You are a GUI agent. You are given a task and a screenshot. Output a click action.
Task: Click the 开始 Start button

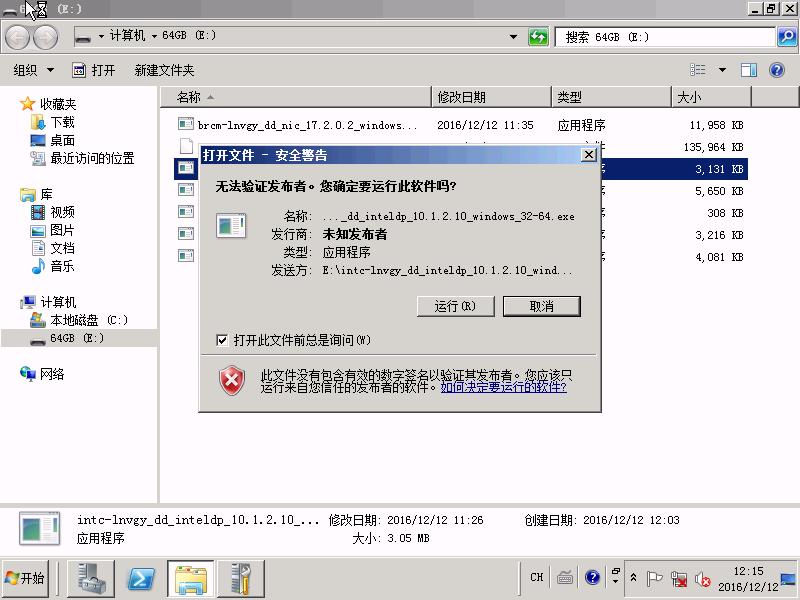tap(26, 578)
